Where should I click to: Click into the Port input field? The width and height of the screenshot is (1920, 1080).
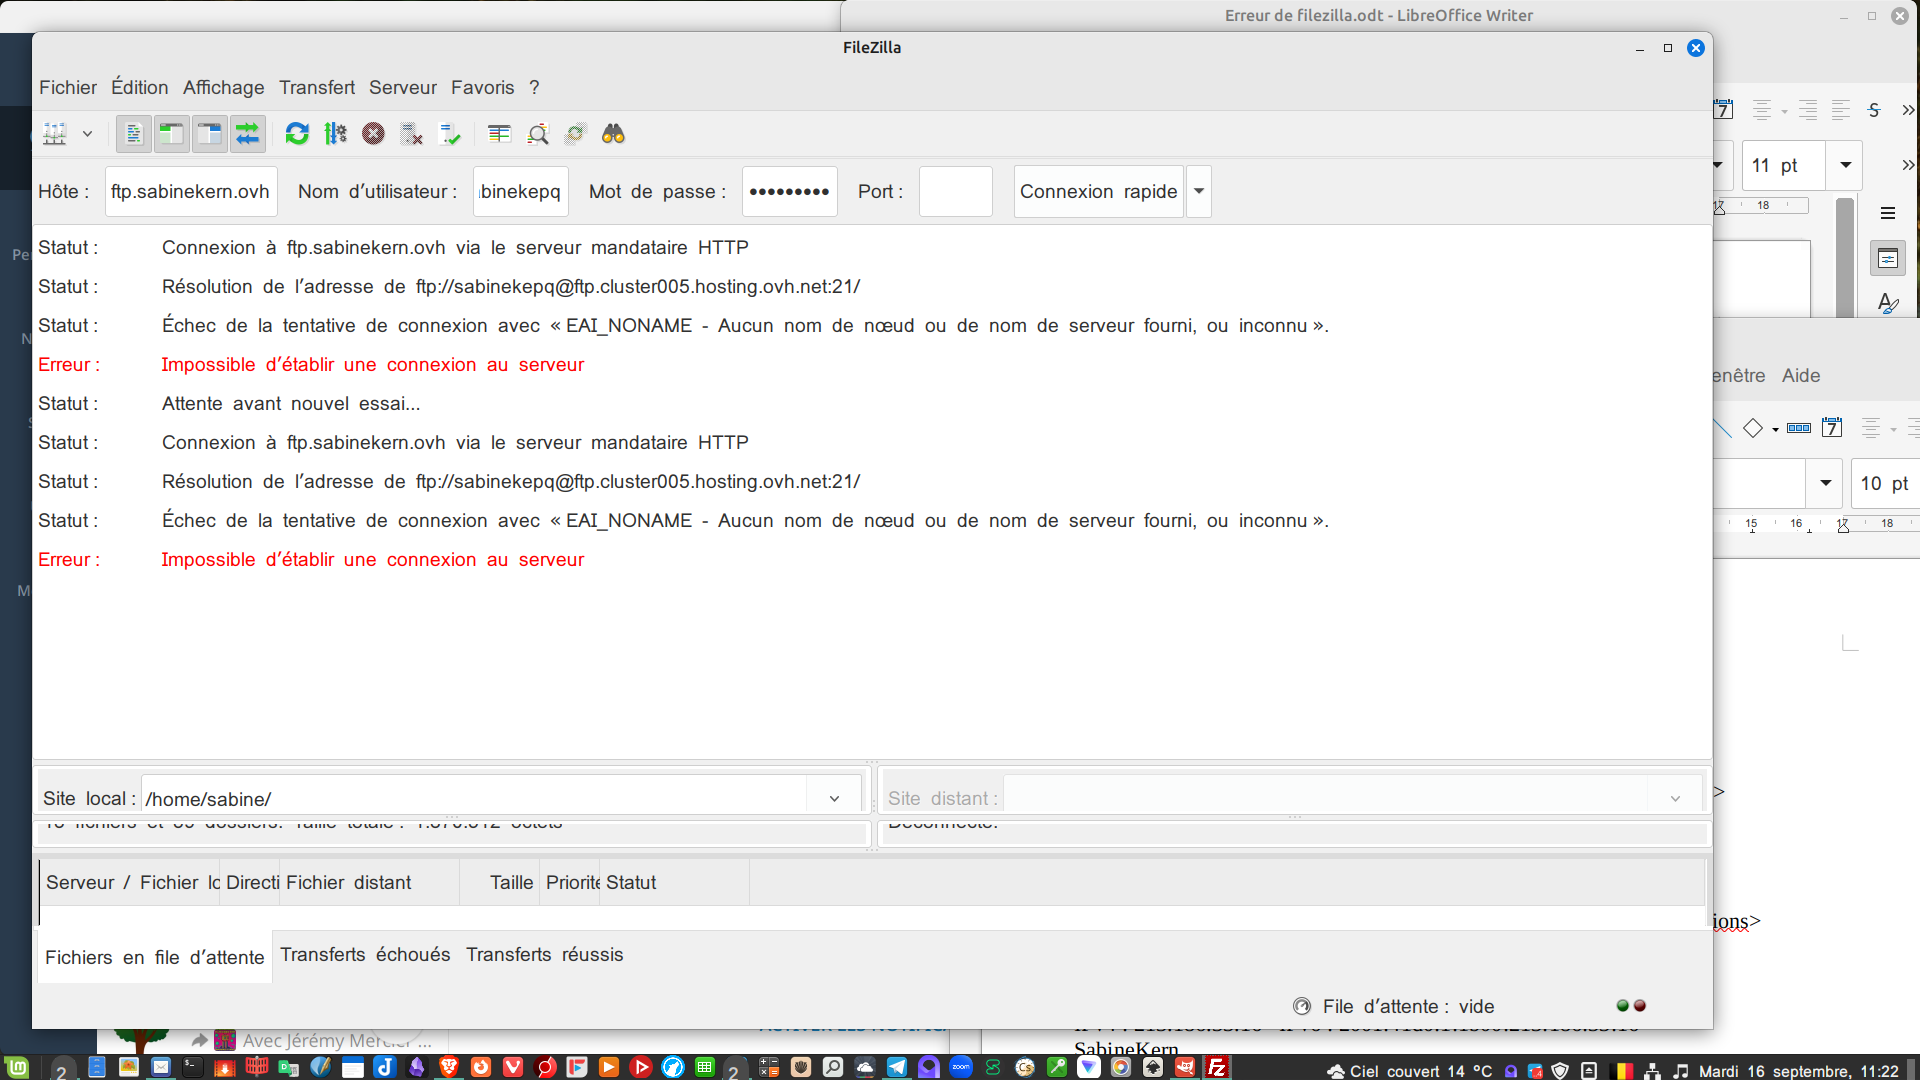tap(955, 191)
